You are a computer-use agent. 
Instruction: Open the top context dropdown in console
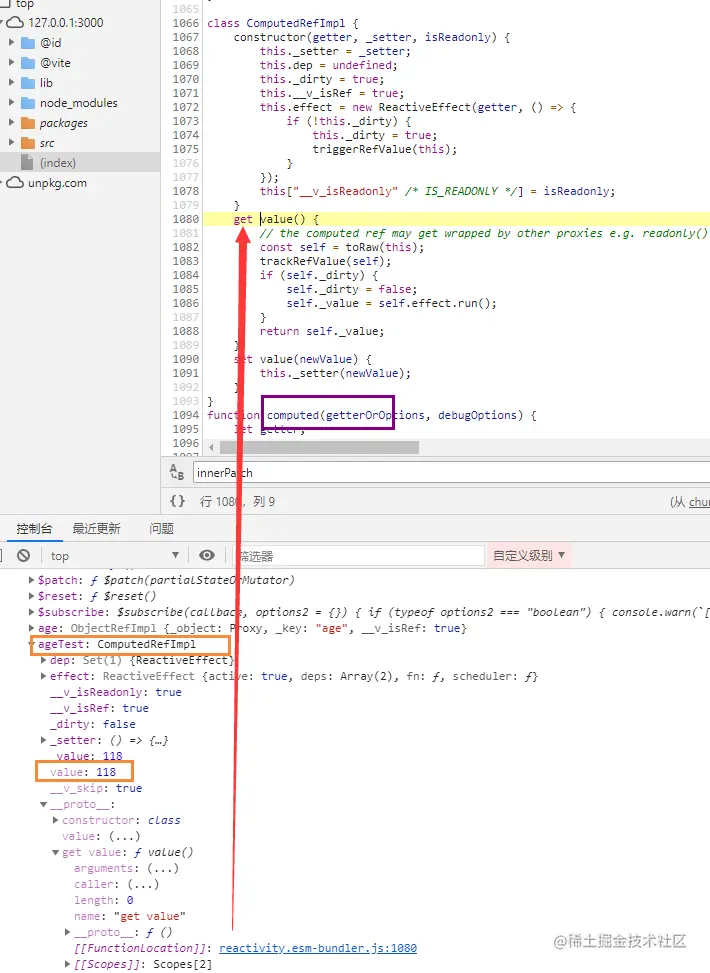(x=114, y=555)
